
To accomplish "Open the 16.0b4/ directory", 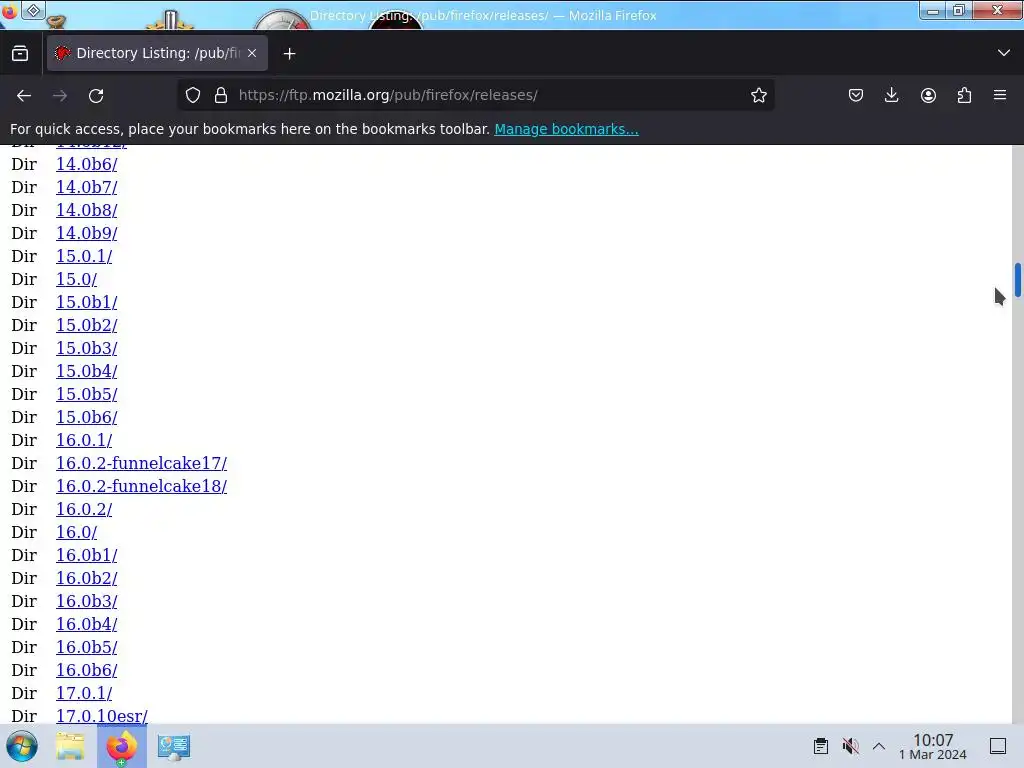I will coord(86,624).
